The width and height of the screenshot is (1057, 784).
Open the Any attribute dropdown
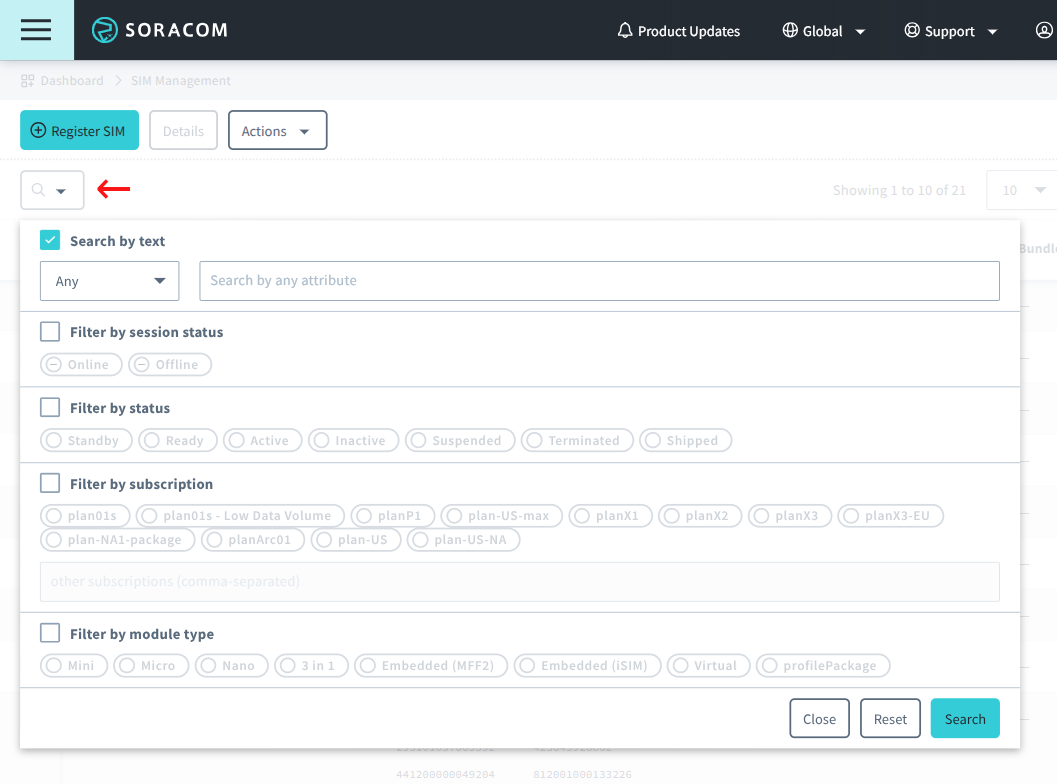click(109, 281)
